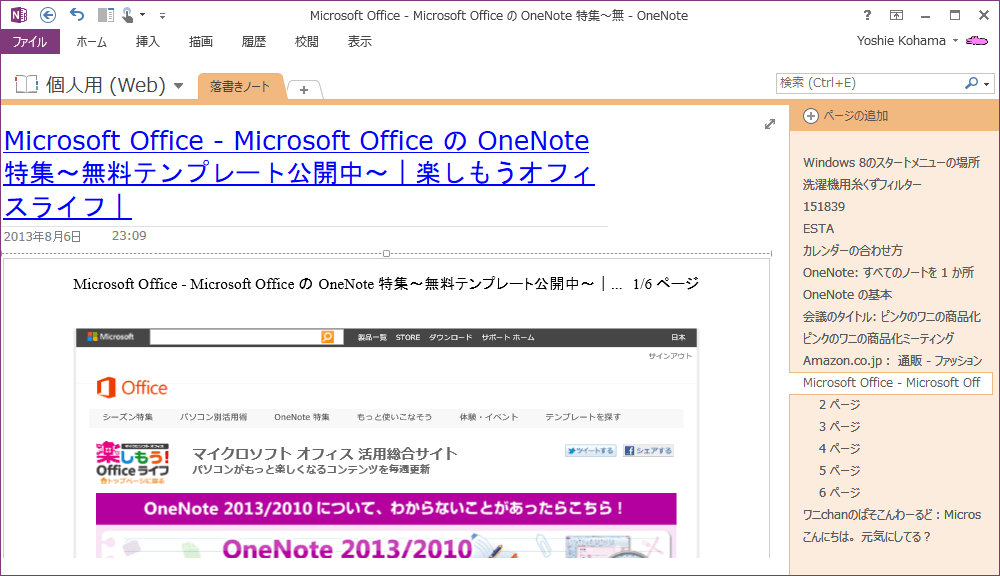Open the ホーム ribbon tab
This screenshot has width=1000, height=576.
pyautogui.click(x=91, y=41)
